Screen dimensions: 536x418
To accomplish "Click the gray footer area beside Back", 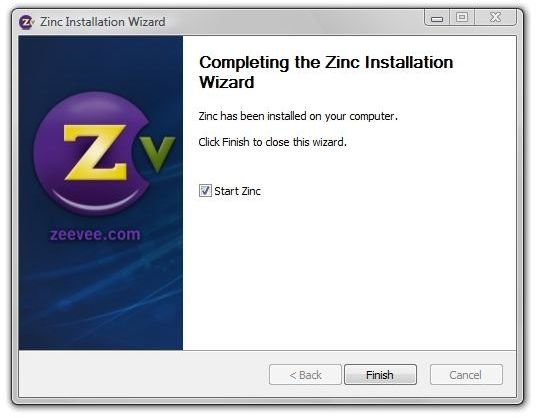I will tap(144, 374).
